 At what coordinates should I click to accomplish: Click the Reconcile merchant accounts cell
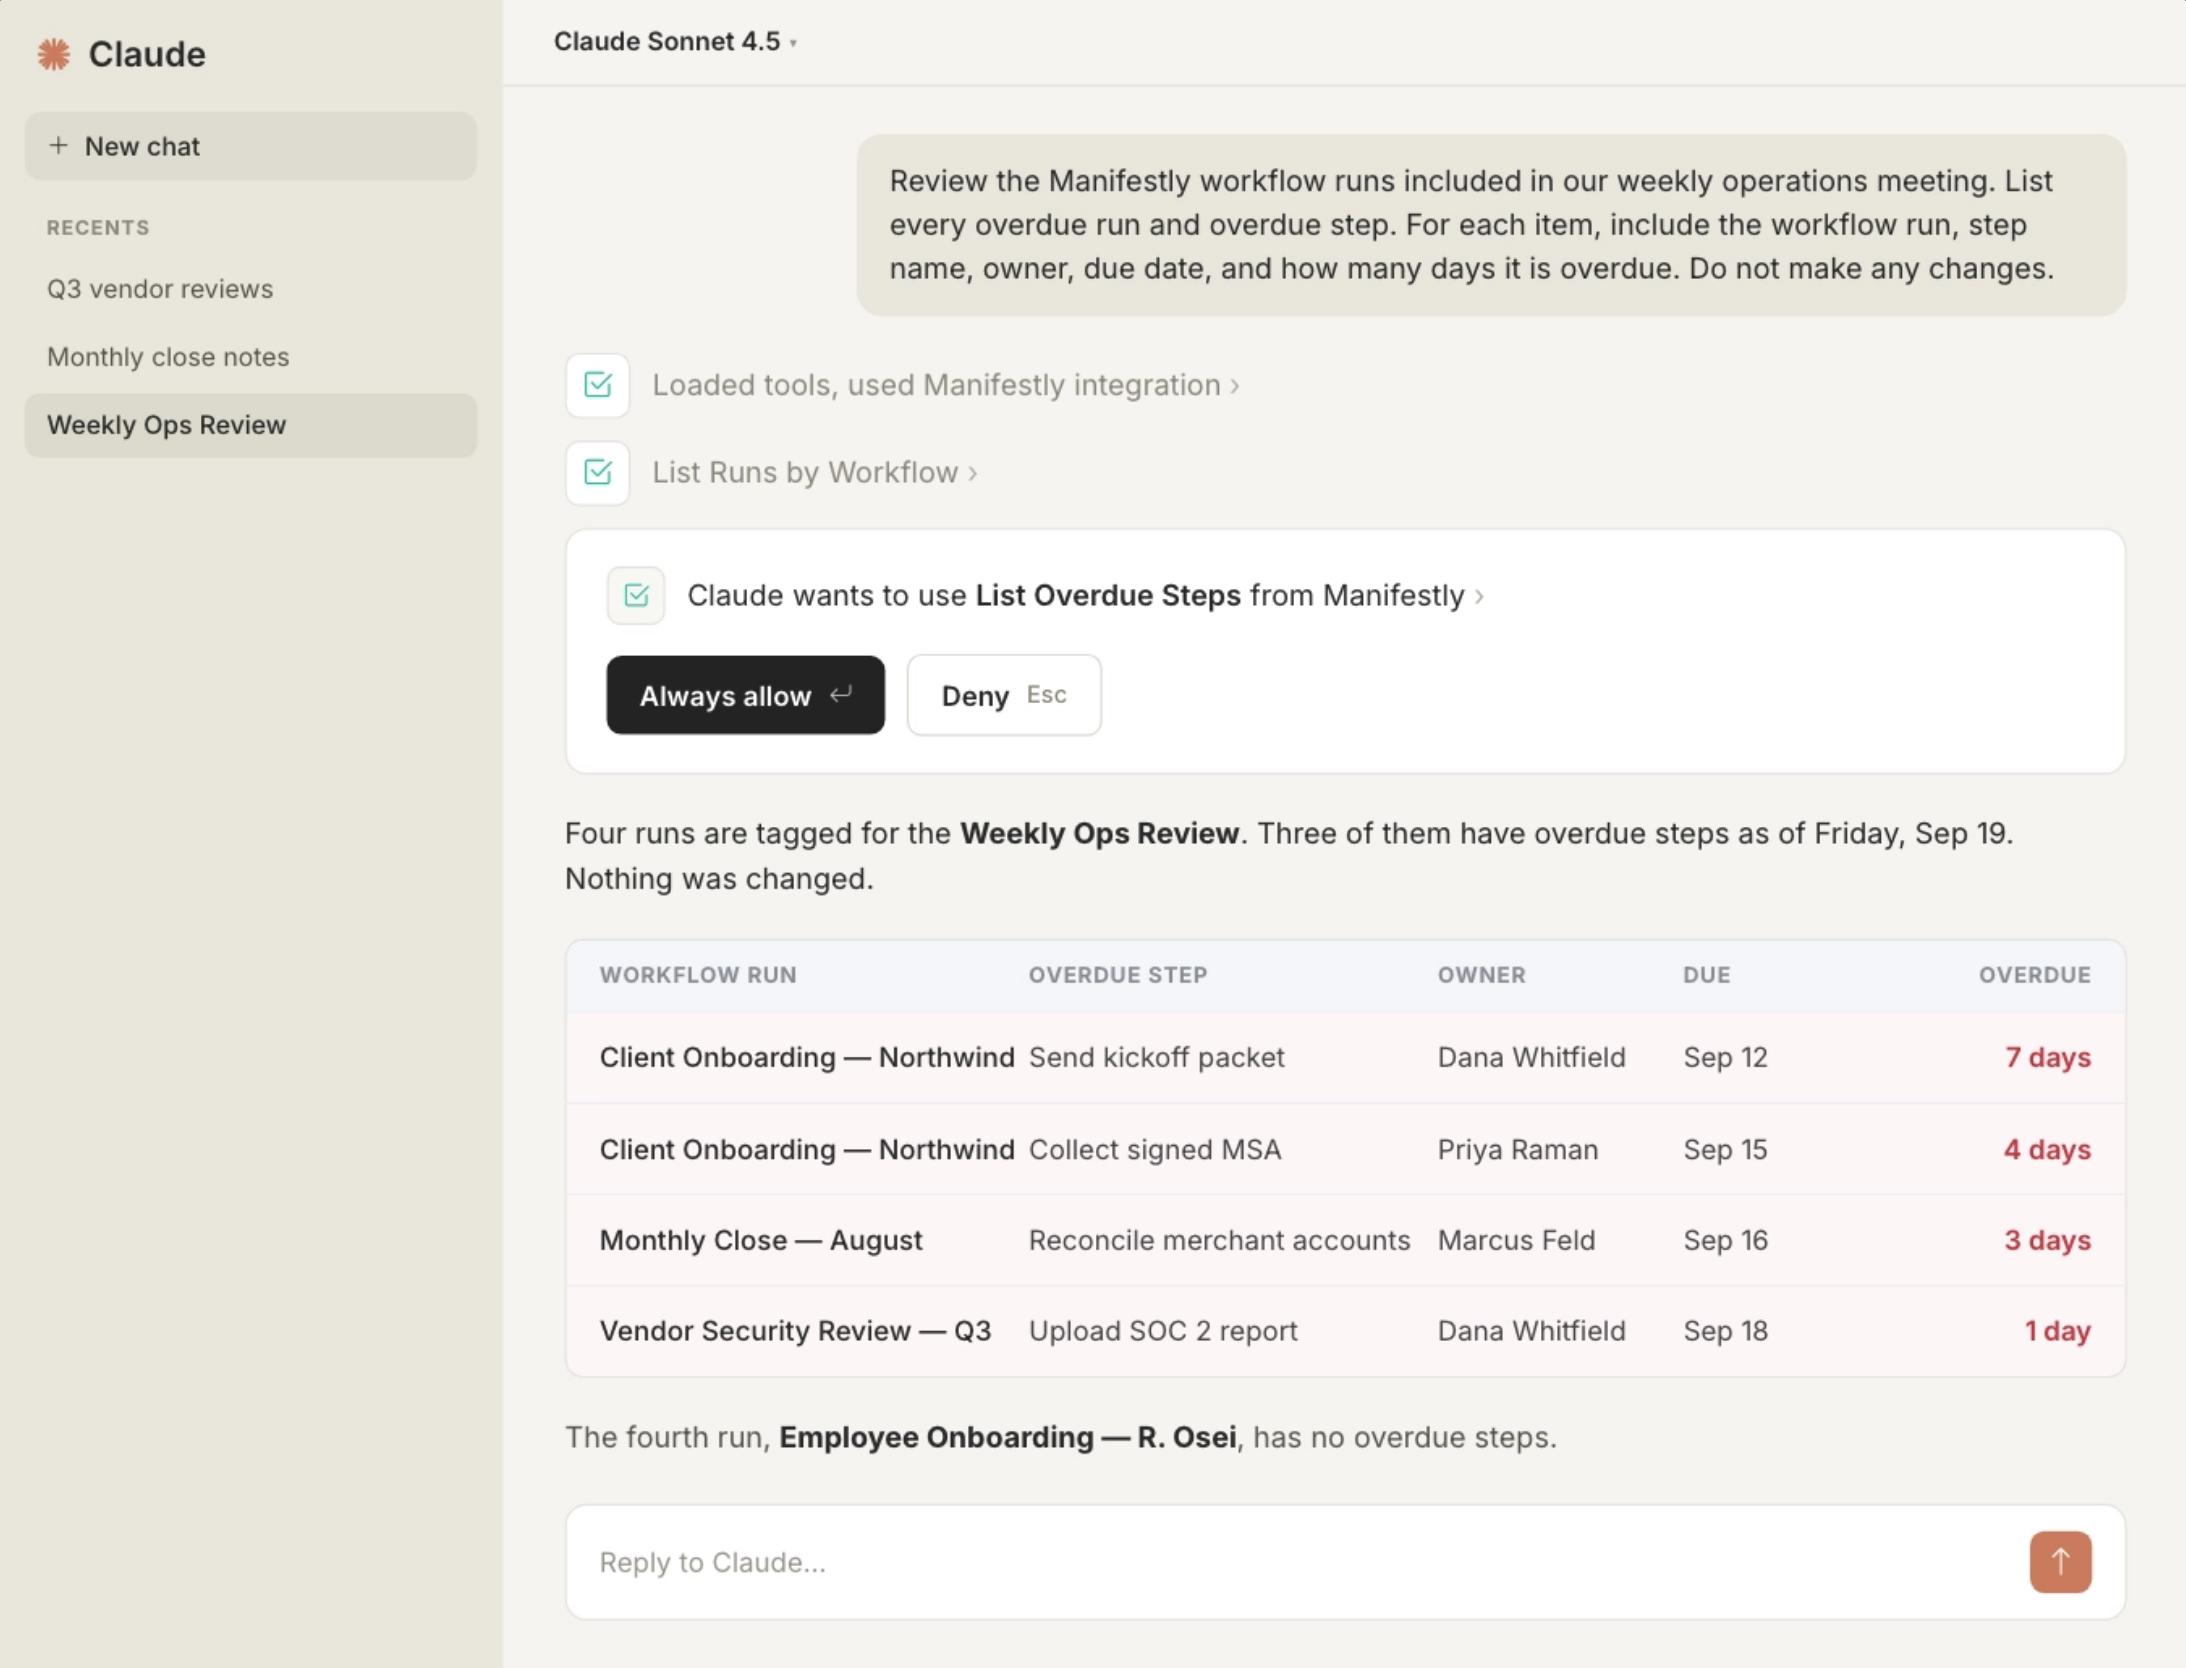pyautogui.click(x=1219, y=1241)
